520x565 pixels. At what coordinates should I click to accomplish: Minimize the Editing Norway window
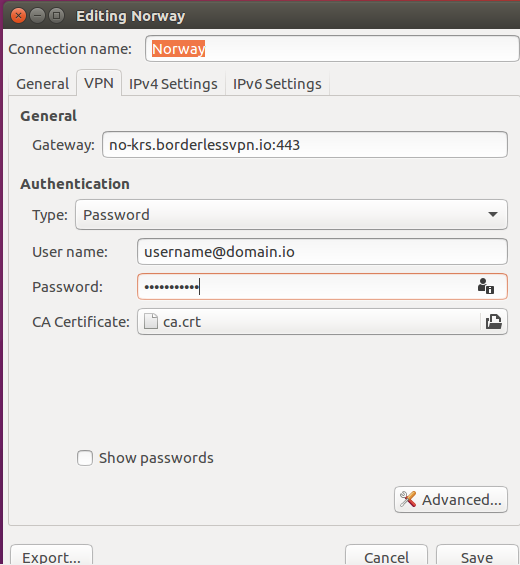pos(37,16)
